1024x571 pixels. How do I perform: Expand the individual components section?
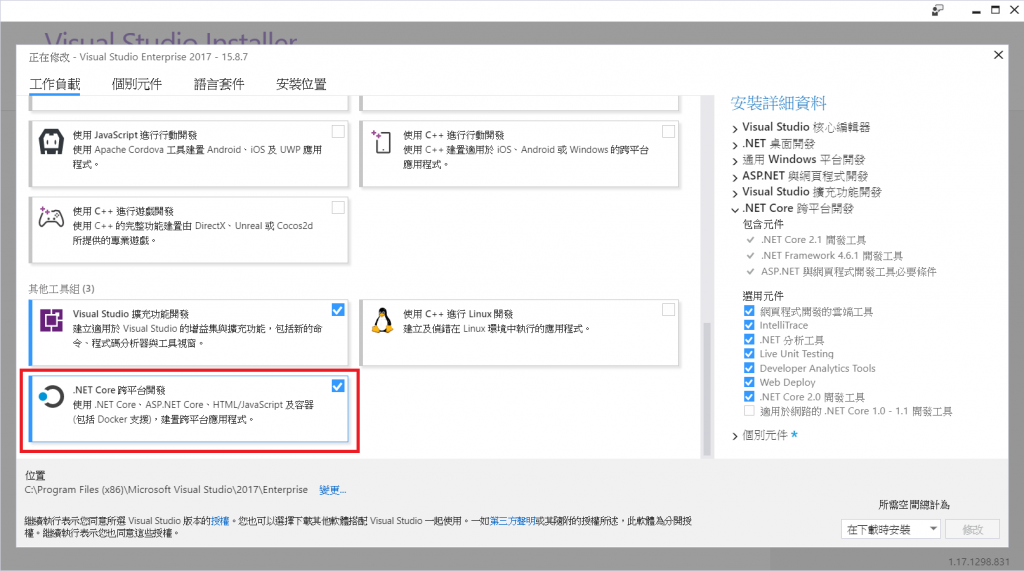coord(735,436)
